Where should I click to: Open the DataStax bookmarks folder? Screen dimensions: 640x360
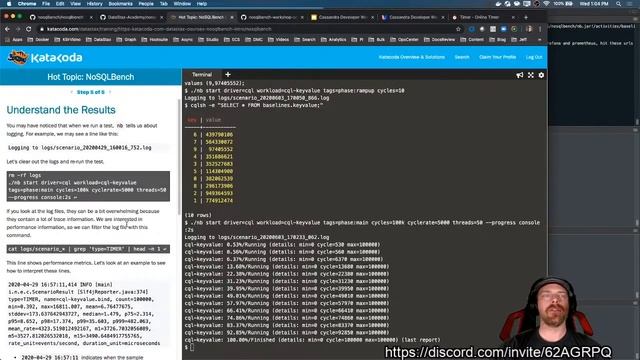[x=98, y=40]
